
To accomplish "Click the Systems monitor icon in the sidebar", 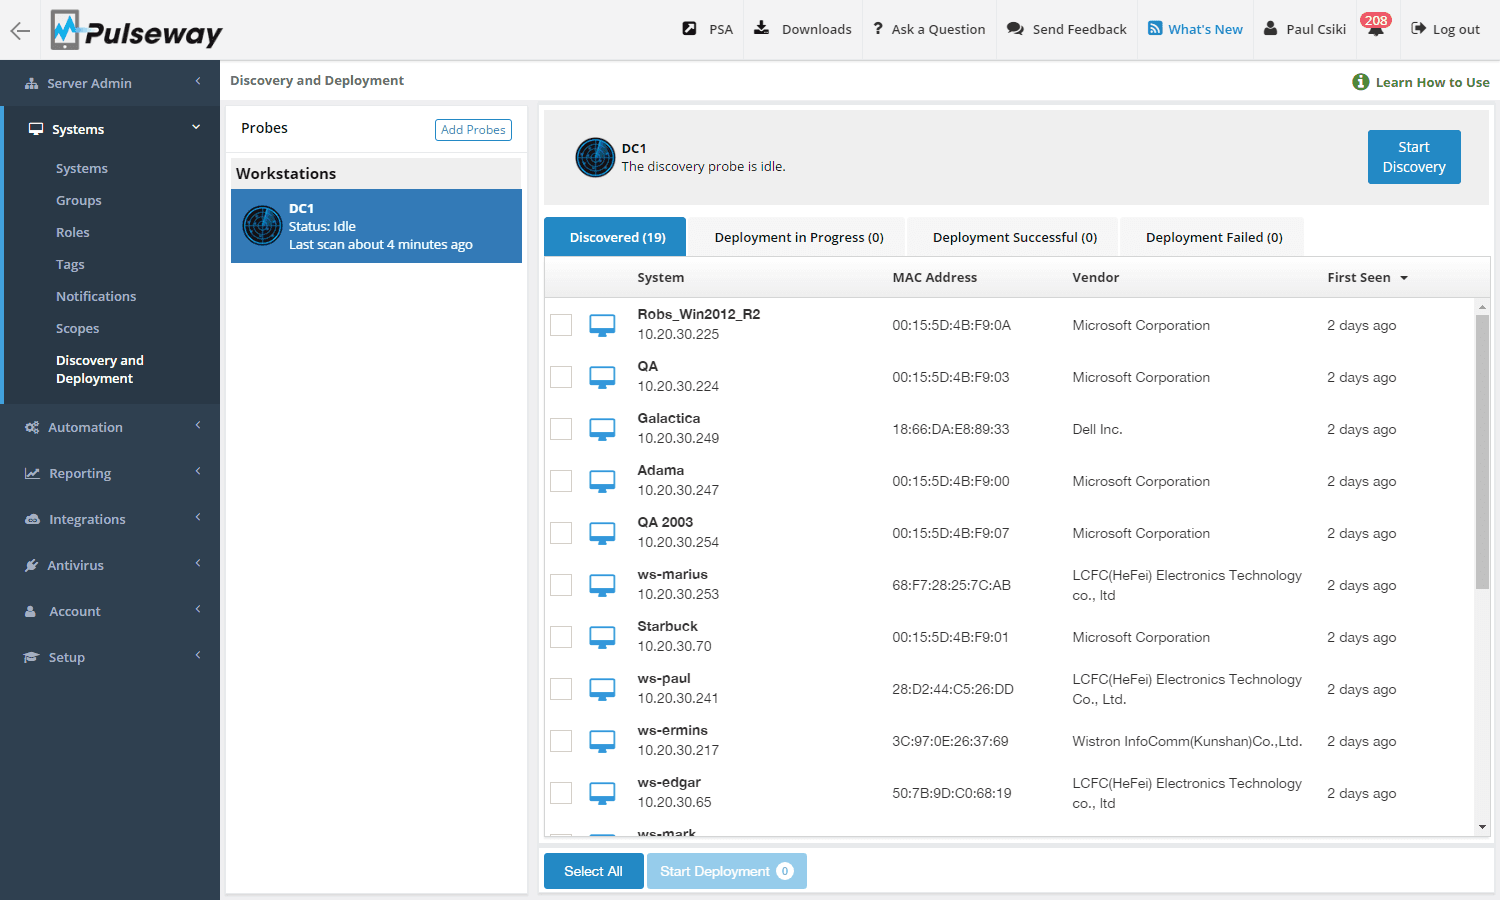I will pyautogui.click(x=36, y=128).
